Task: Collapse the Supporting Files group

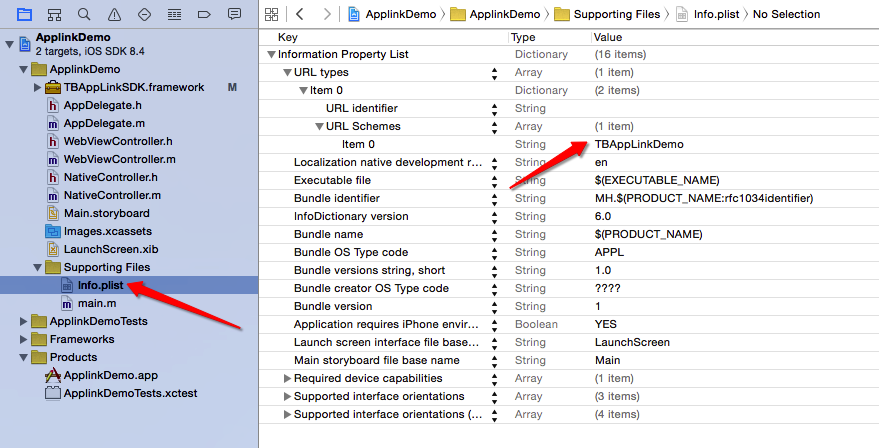Action: point(38,268)
